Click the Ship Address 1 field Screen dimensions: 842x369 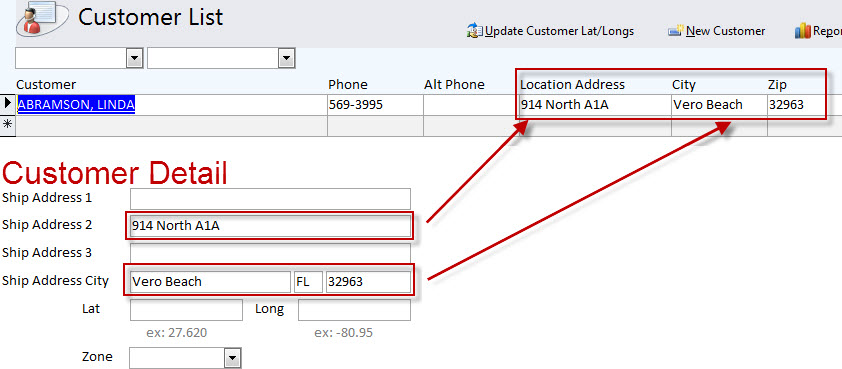coord(270,198)
